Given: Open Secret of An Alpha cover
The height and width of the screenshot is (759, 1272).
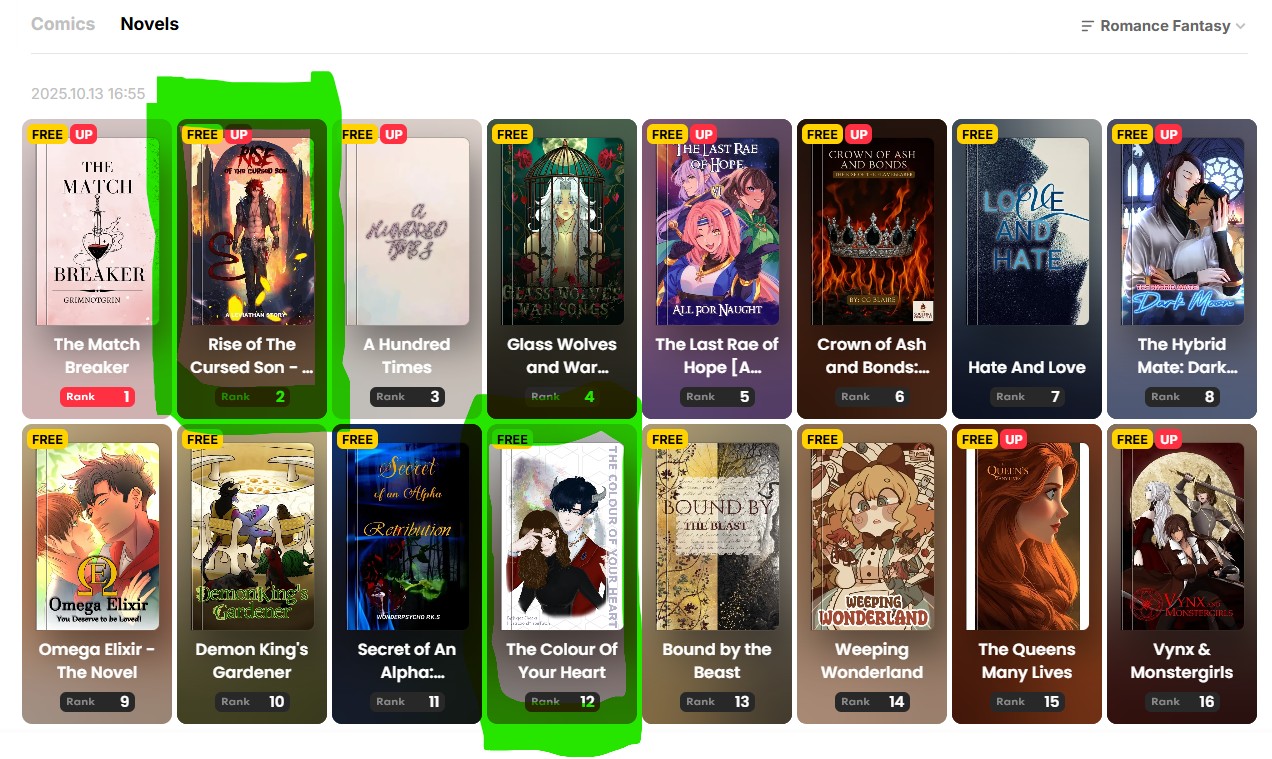Looking at the screenshot, I should tap(407, 536).
